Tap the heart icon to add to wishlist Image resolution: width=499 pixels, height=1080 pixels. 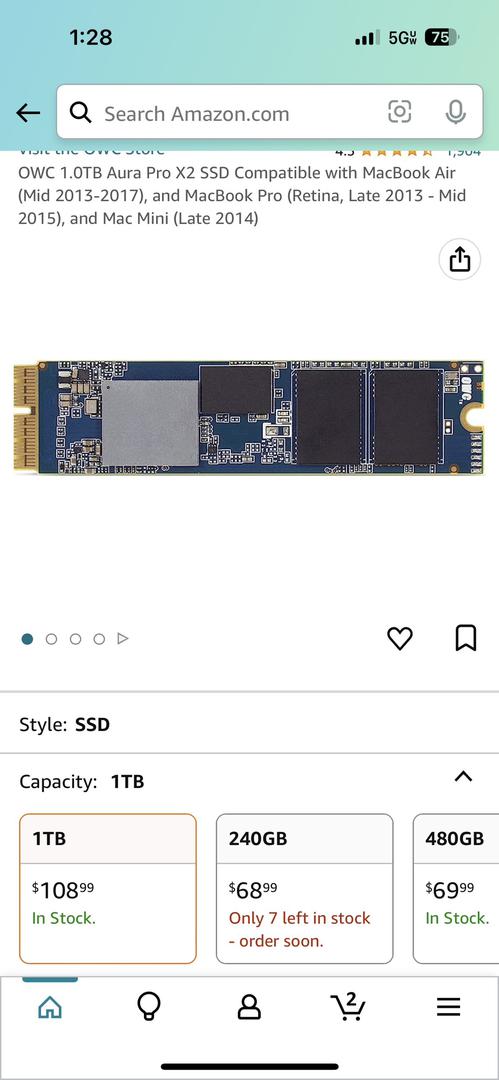point(400,638)
